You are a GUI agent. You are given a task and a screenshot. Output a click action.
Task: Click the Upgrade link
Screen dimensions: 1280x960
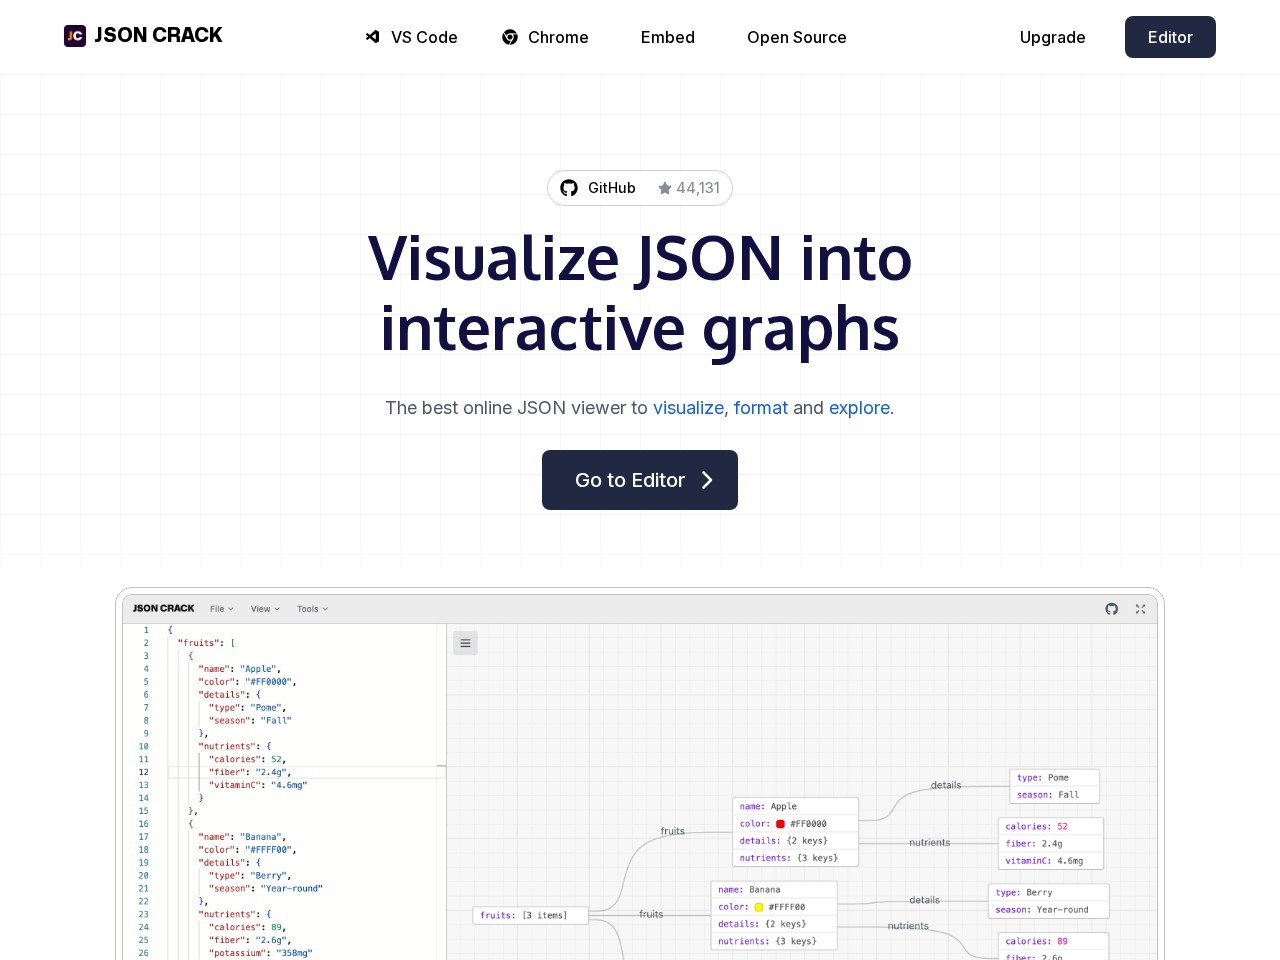[1053, 37]
